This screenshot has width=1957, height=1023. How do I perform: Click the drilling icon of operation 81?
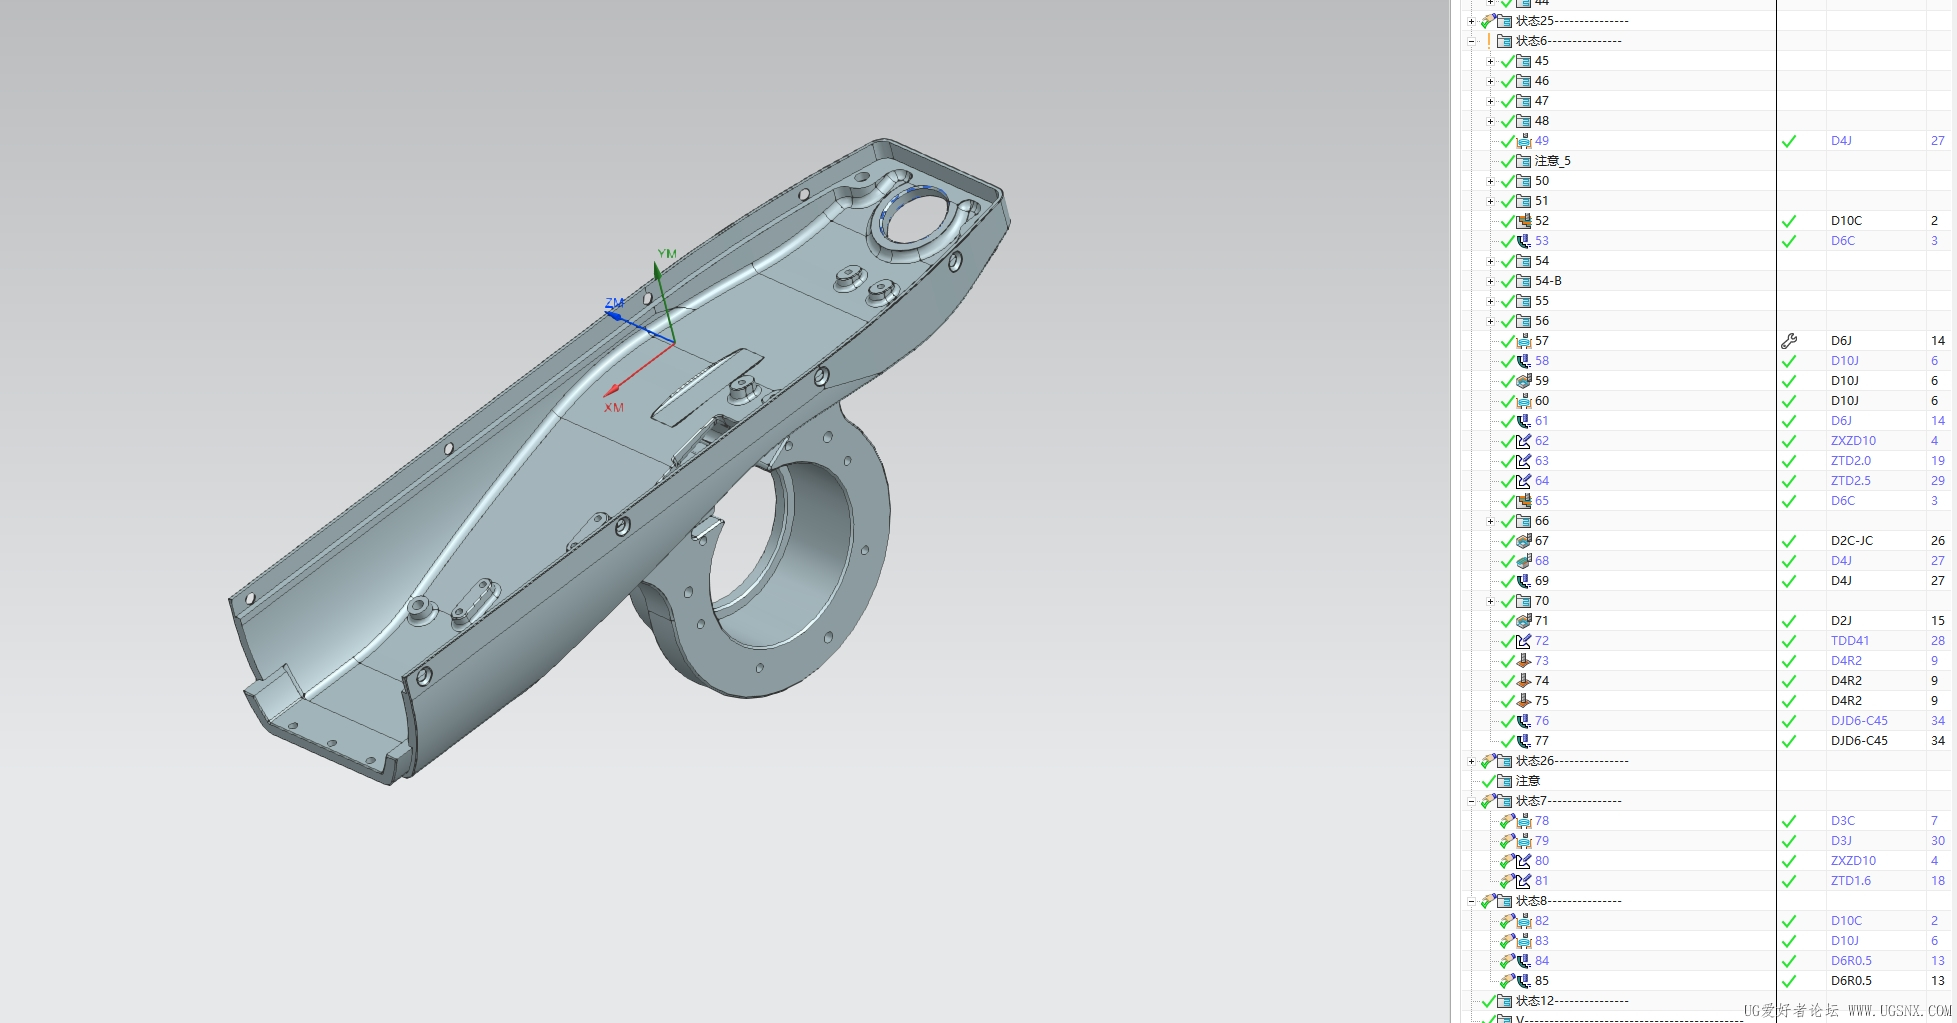click(1523, 881)
